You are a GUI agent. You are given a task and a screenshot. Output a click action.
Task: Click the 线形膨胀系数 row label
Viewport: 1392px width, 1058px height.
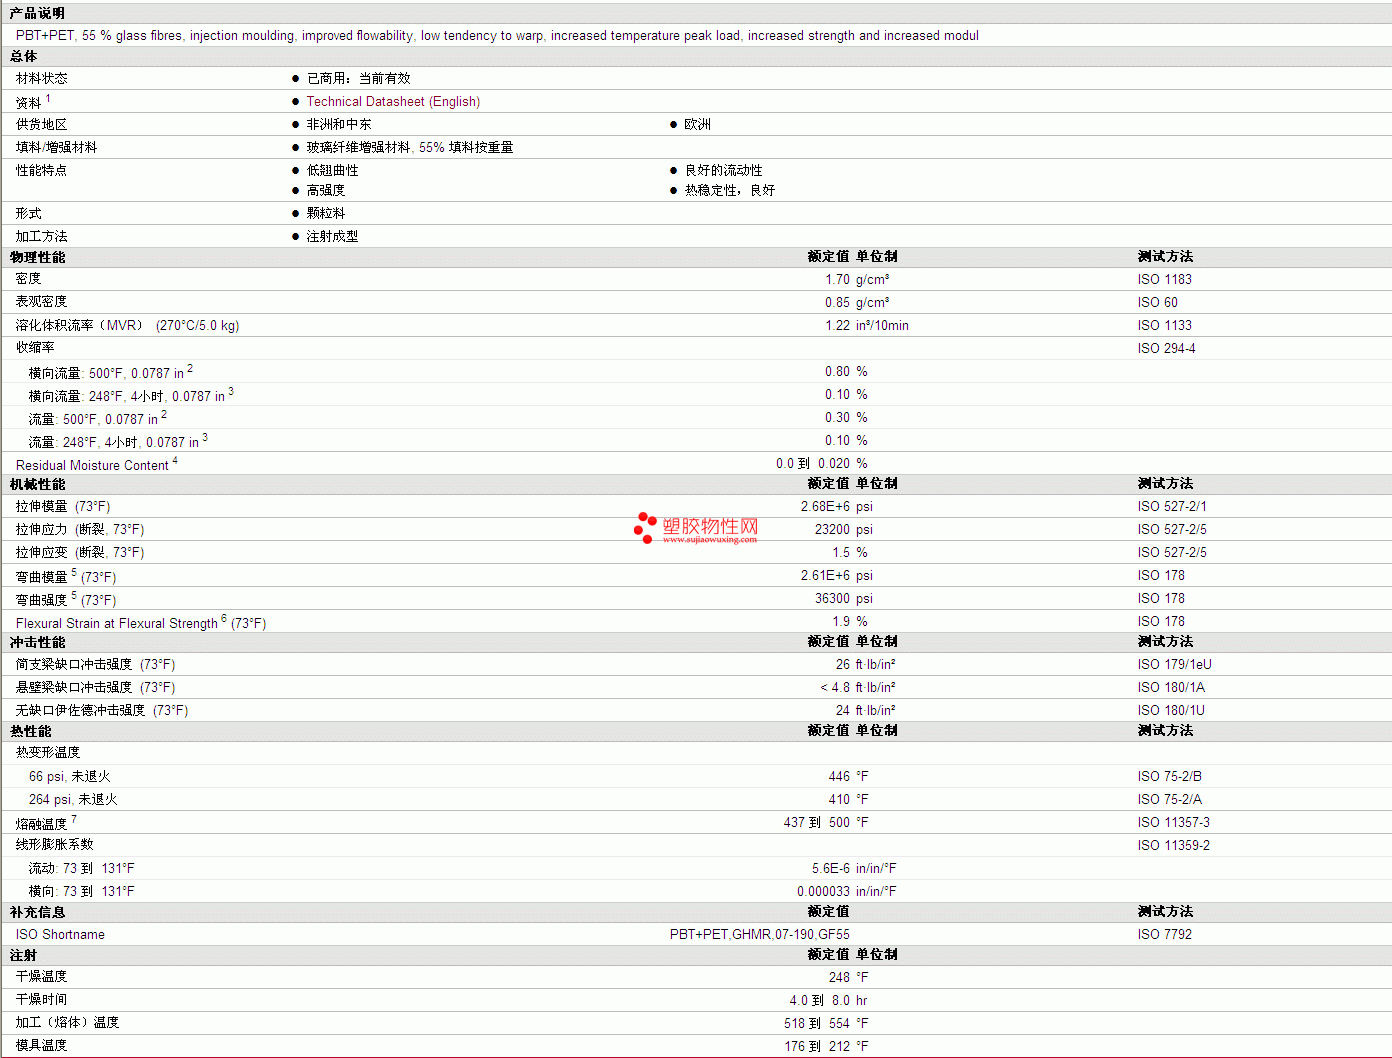[x=55, y=845]
